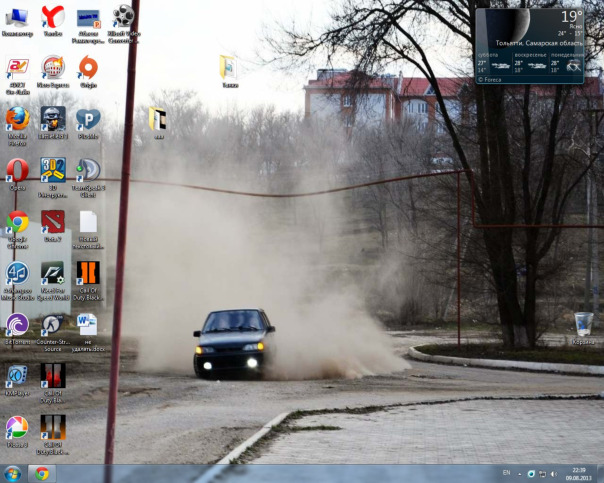The height and width of the screenshot is (483, 604).
Task: Launch the KMPlayer shortcut
Action: 18,381
